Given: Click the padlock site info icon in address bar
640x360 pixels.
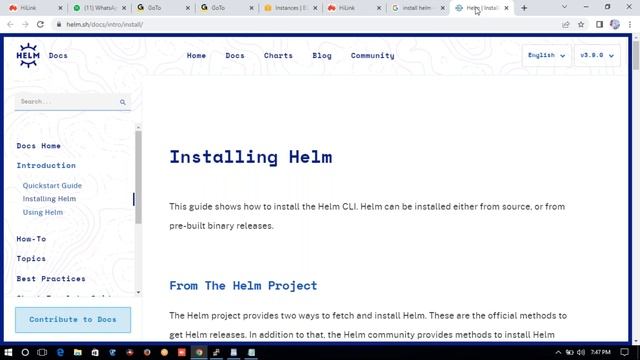Looking at the screenshot, I should click(59, 24).
